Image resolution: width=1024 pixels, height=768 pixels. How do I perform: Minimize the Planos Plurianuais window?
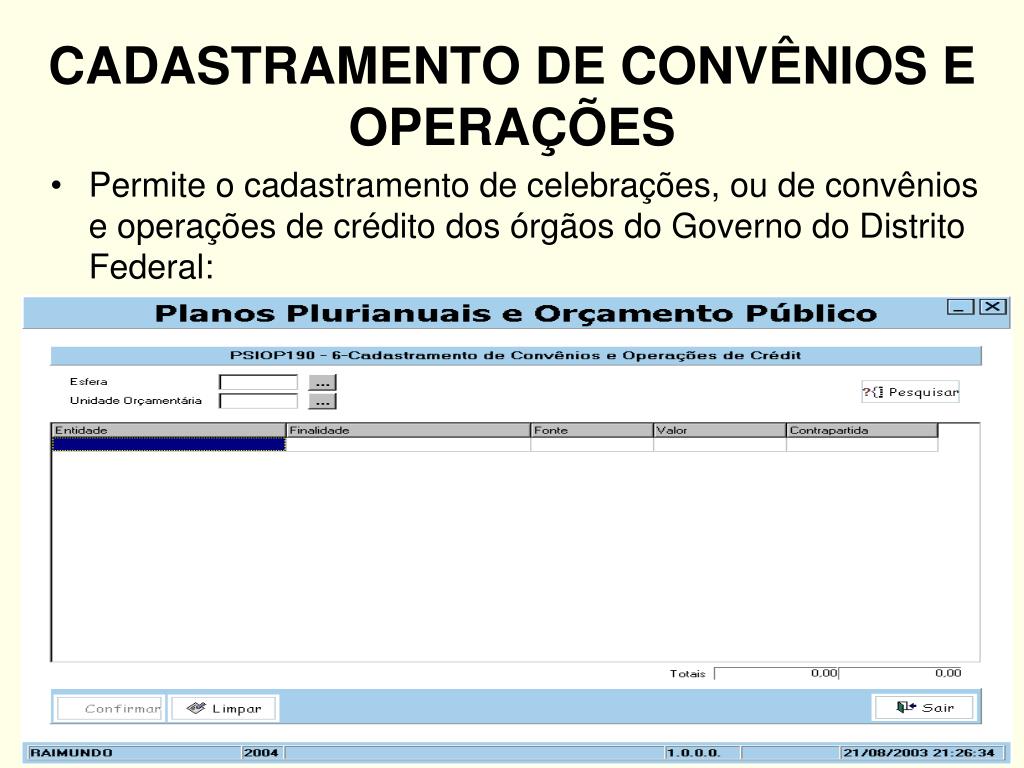(961, 307)
